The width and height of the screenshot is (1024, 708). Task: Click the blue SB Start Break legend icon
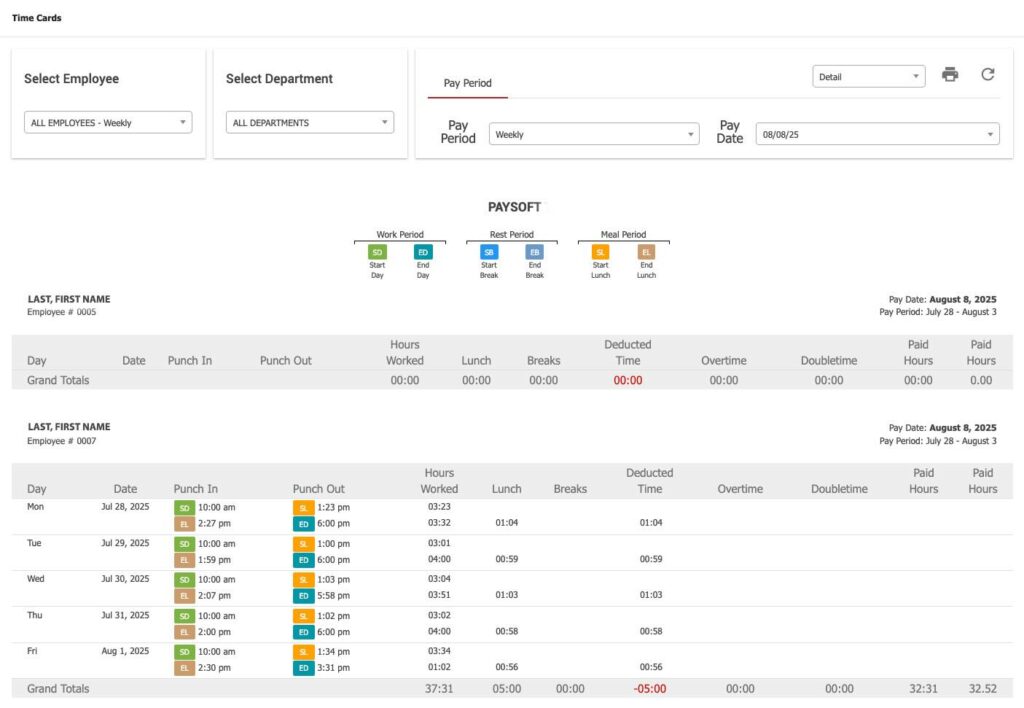click(489, 252)
